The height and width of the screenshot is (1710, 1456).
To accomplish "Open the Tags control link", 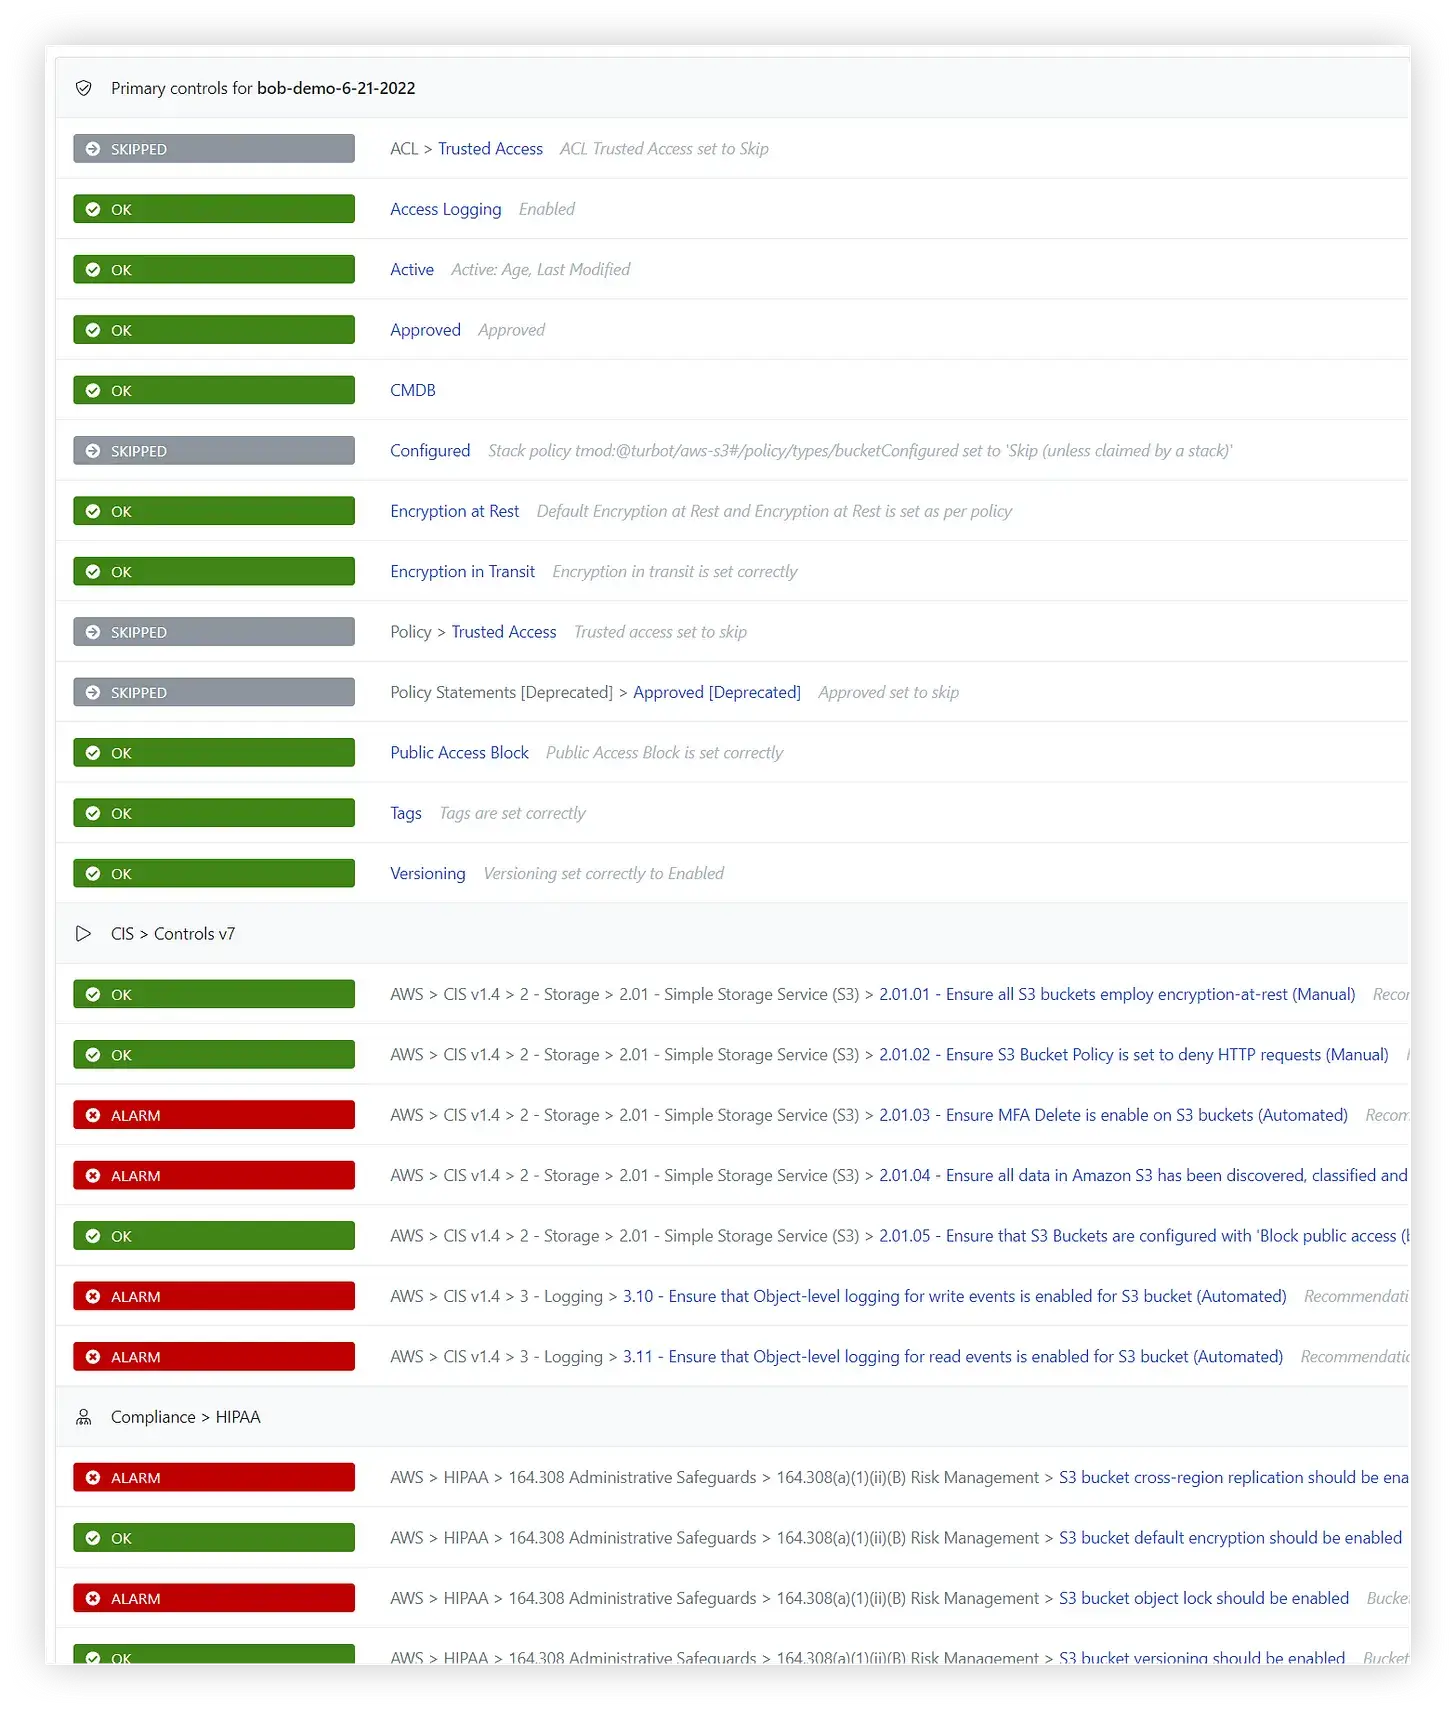I will point(406,813).
